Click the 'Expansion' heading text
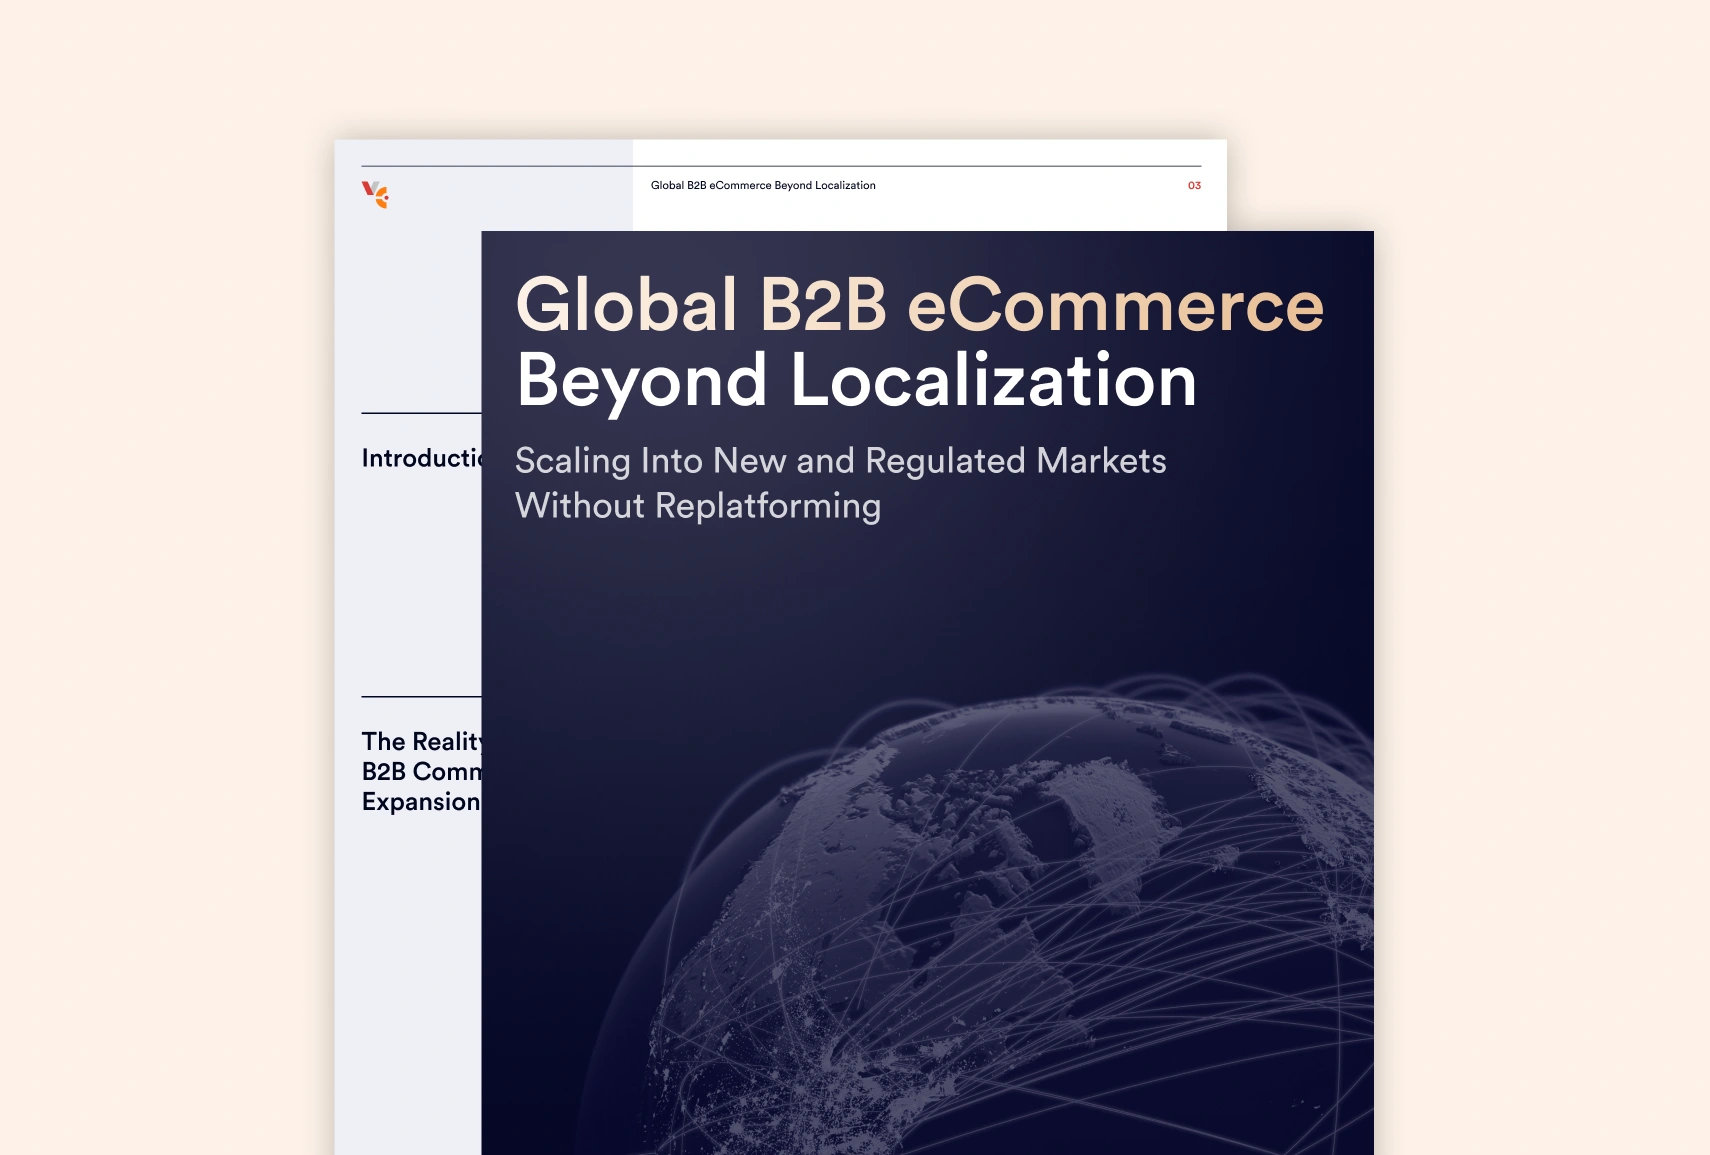This screenshot has width=1710, height=1155. (x=421, y=802)
